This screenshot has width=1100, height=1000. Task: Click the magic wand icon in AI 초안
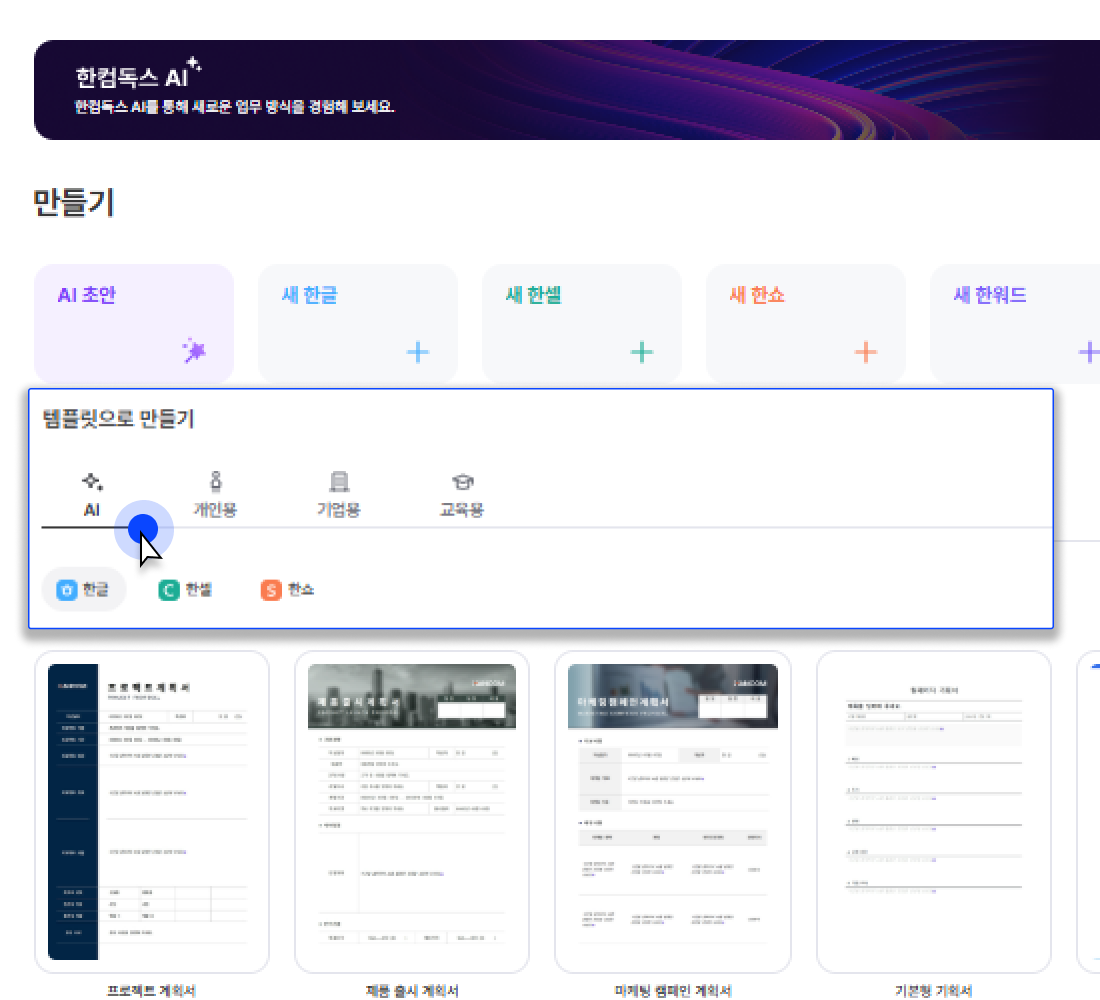tap(194, 350)
